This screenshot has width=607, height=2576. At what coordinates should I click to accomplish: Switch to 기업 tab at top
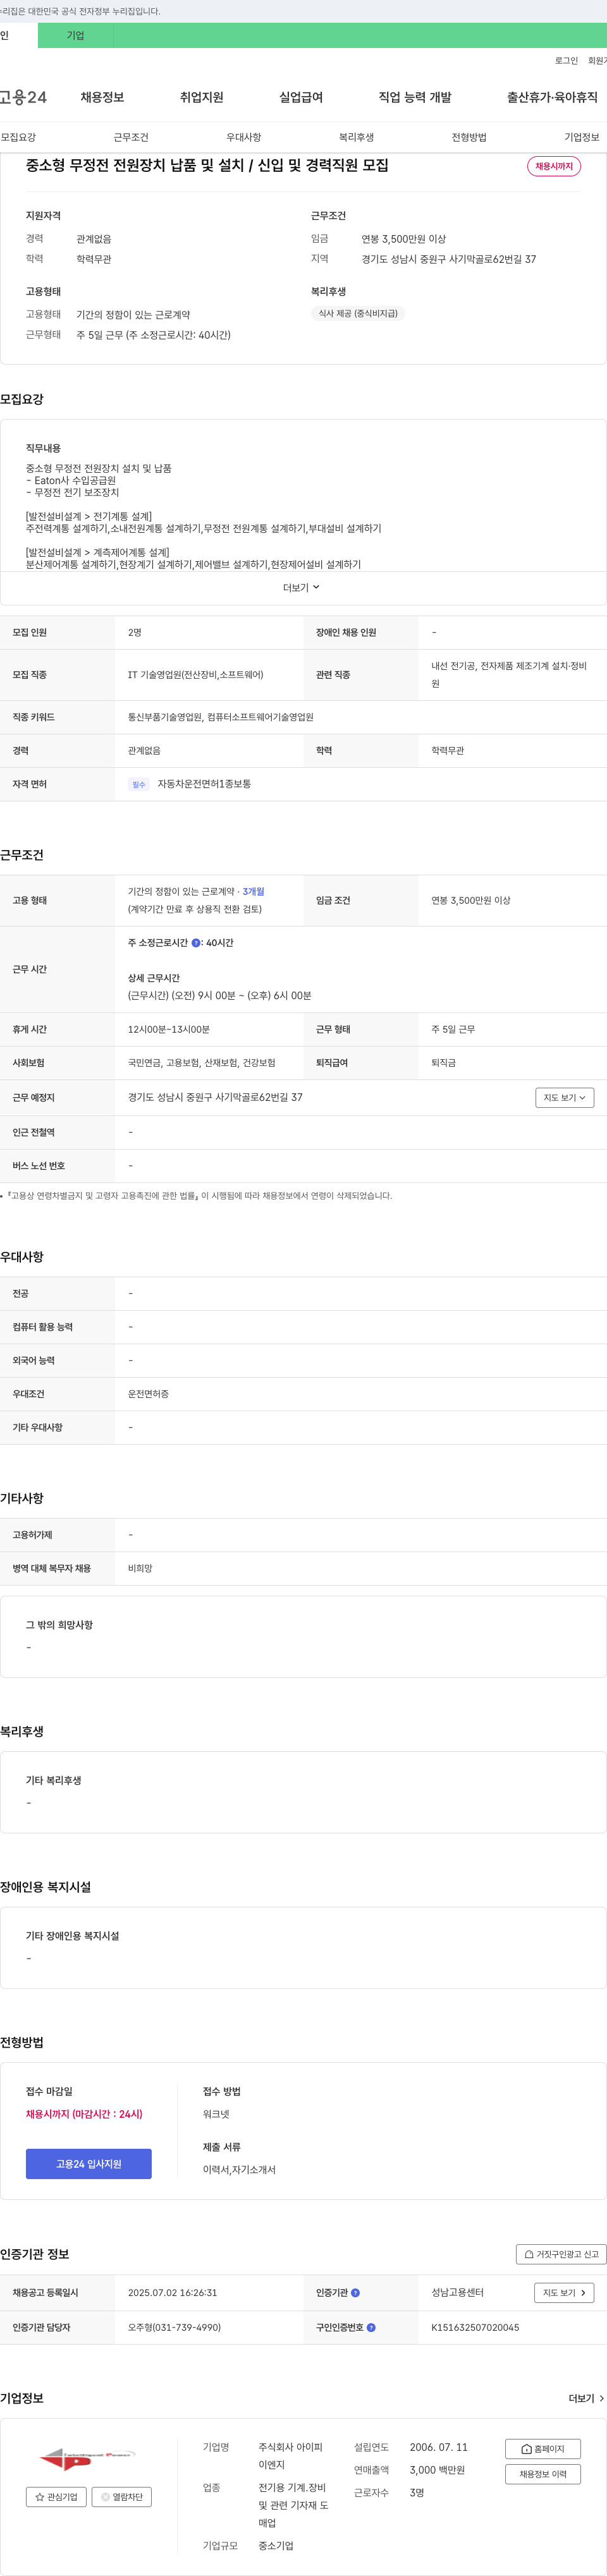[x=75, y=35]
